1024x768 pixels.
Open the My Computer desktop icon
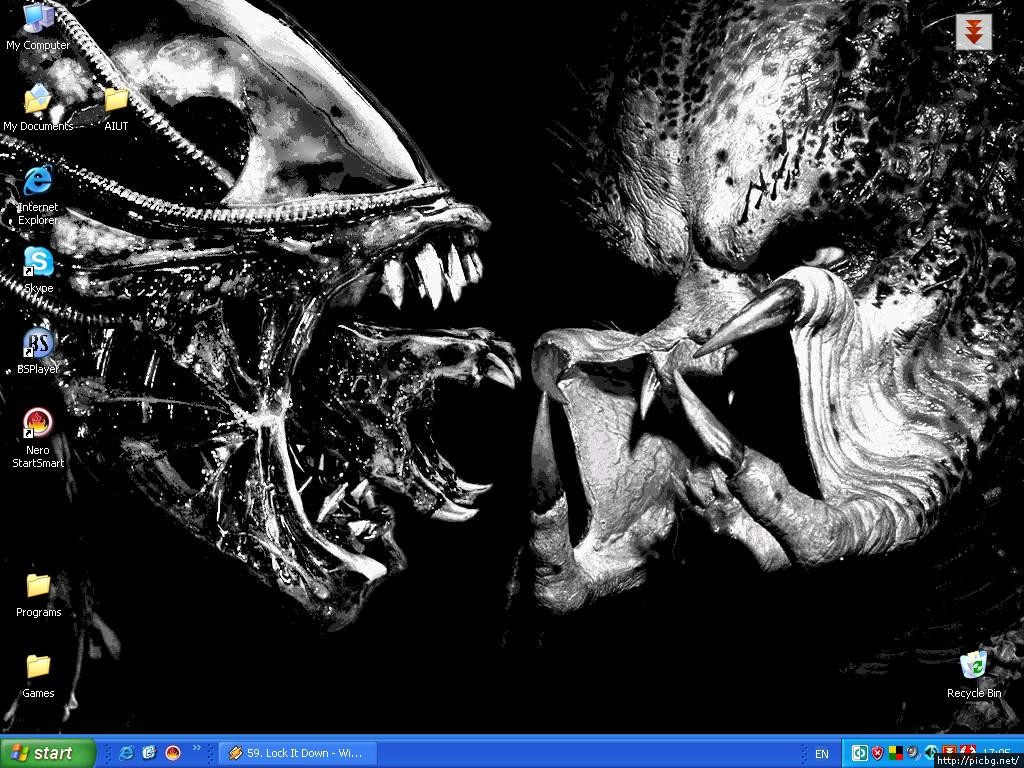(x=38, y=26)
